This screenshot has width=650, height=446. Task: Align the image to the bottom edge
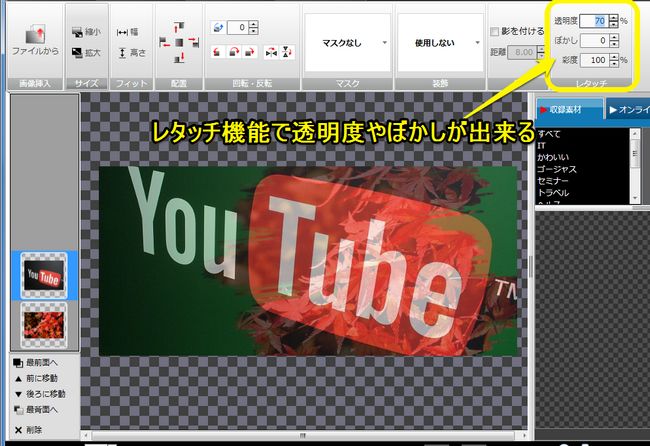click(179, 57)
